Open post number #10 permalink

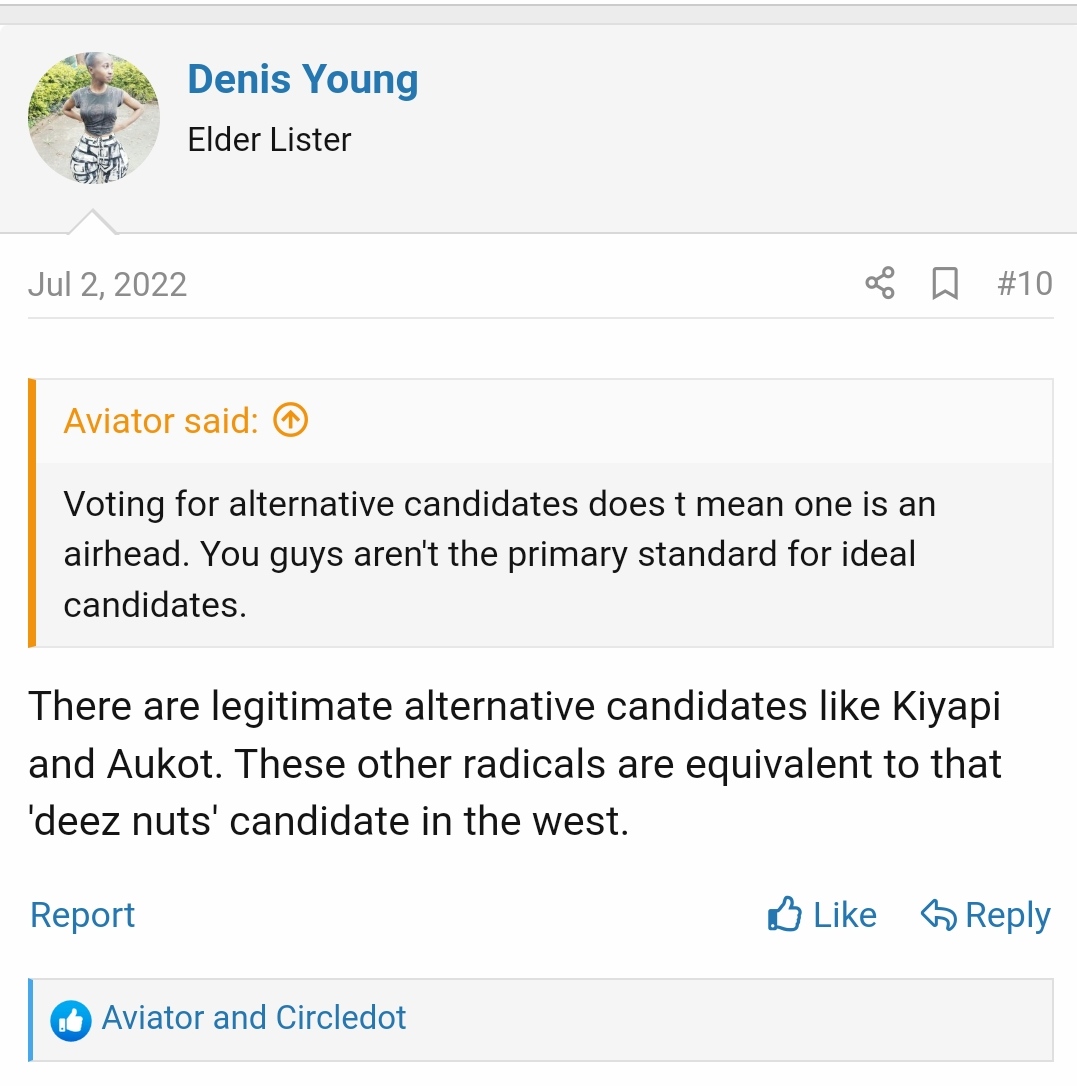(1024, 284)
